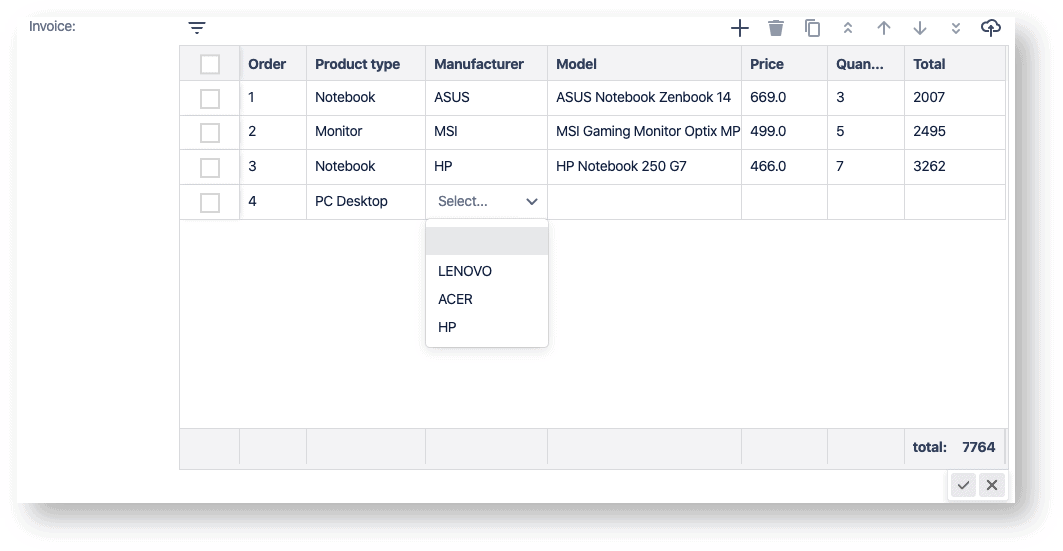Click the price cell 669.0

[784, 98]
